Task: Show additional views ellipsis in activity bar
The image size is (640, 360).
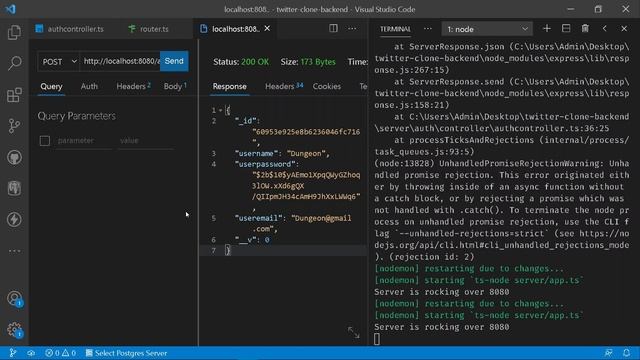Action: (x=14, y=251)
